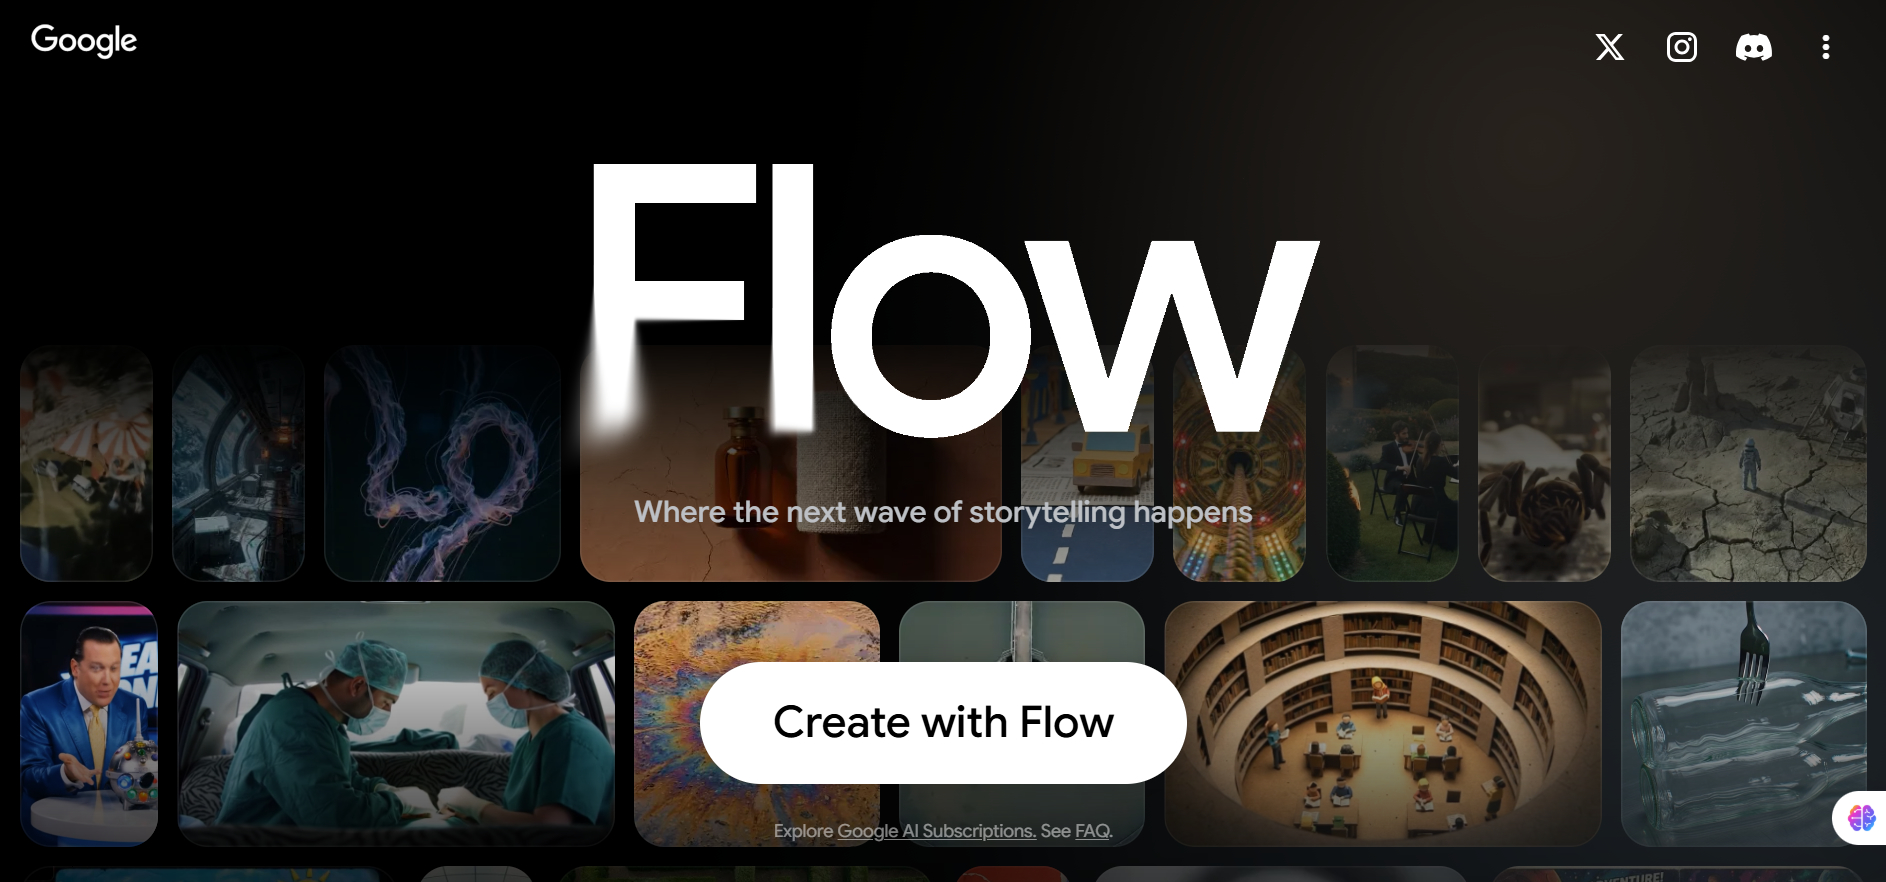Select the spider close-up thumbnail

click(1544, 463)
